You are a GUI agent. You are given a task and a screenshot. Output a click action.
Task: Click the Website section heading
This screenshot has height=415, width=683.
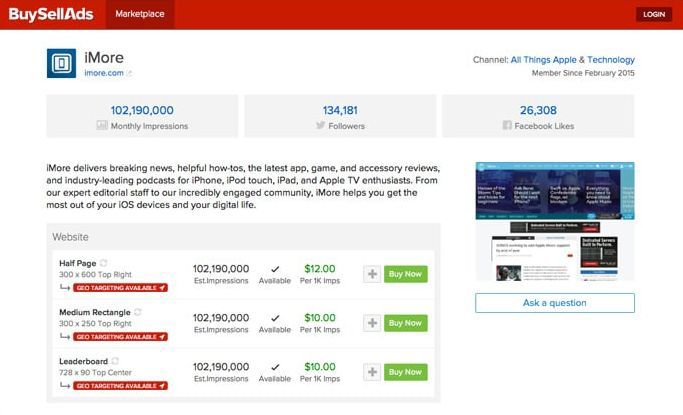pos(70,237)
